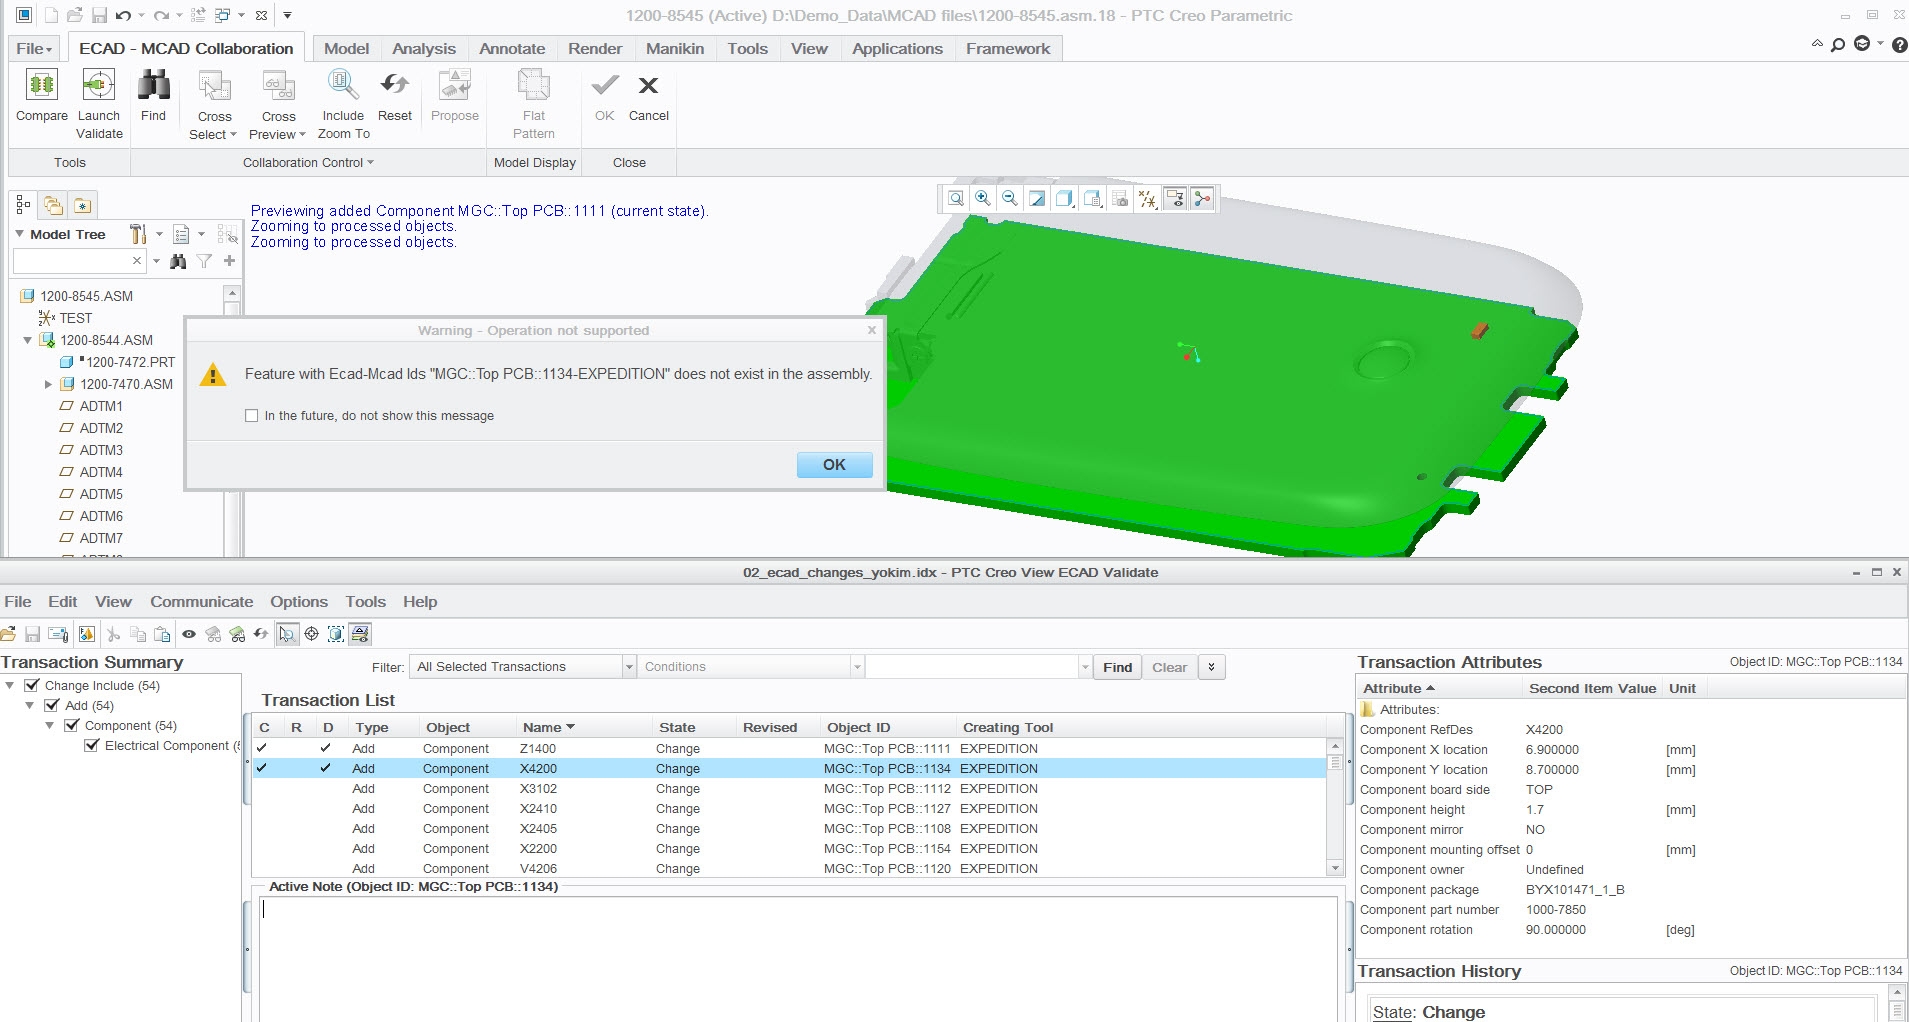
Task: Click the Reset icon in the ribbon
Action: (395, 86)
